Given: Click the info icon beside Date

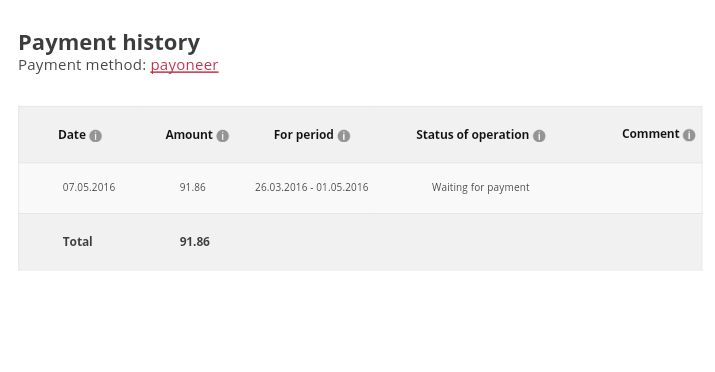Looking at the screenshot, I should (x=95, y=136).
